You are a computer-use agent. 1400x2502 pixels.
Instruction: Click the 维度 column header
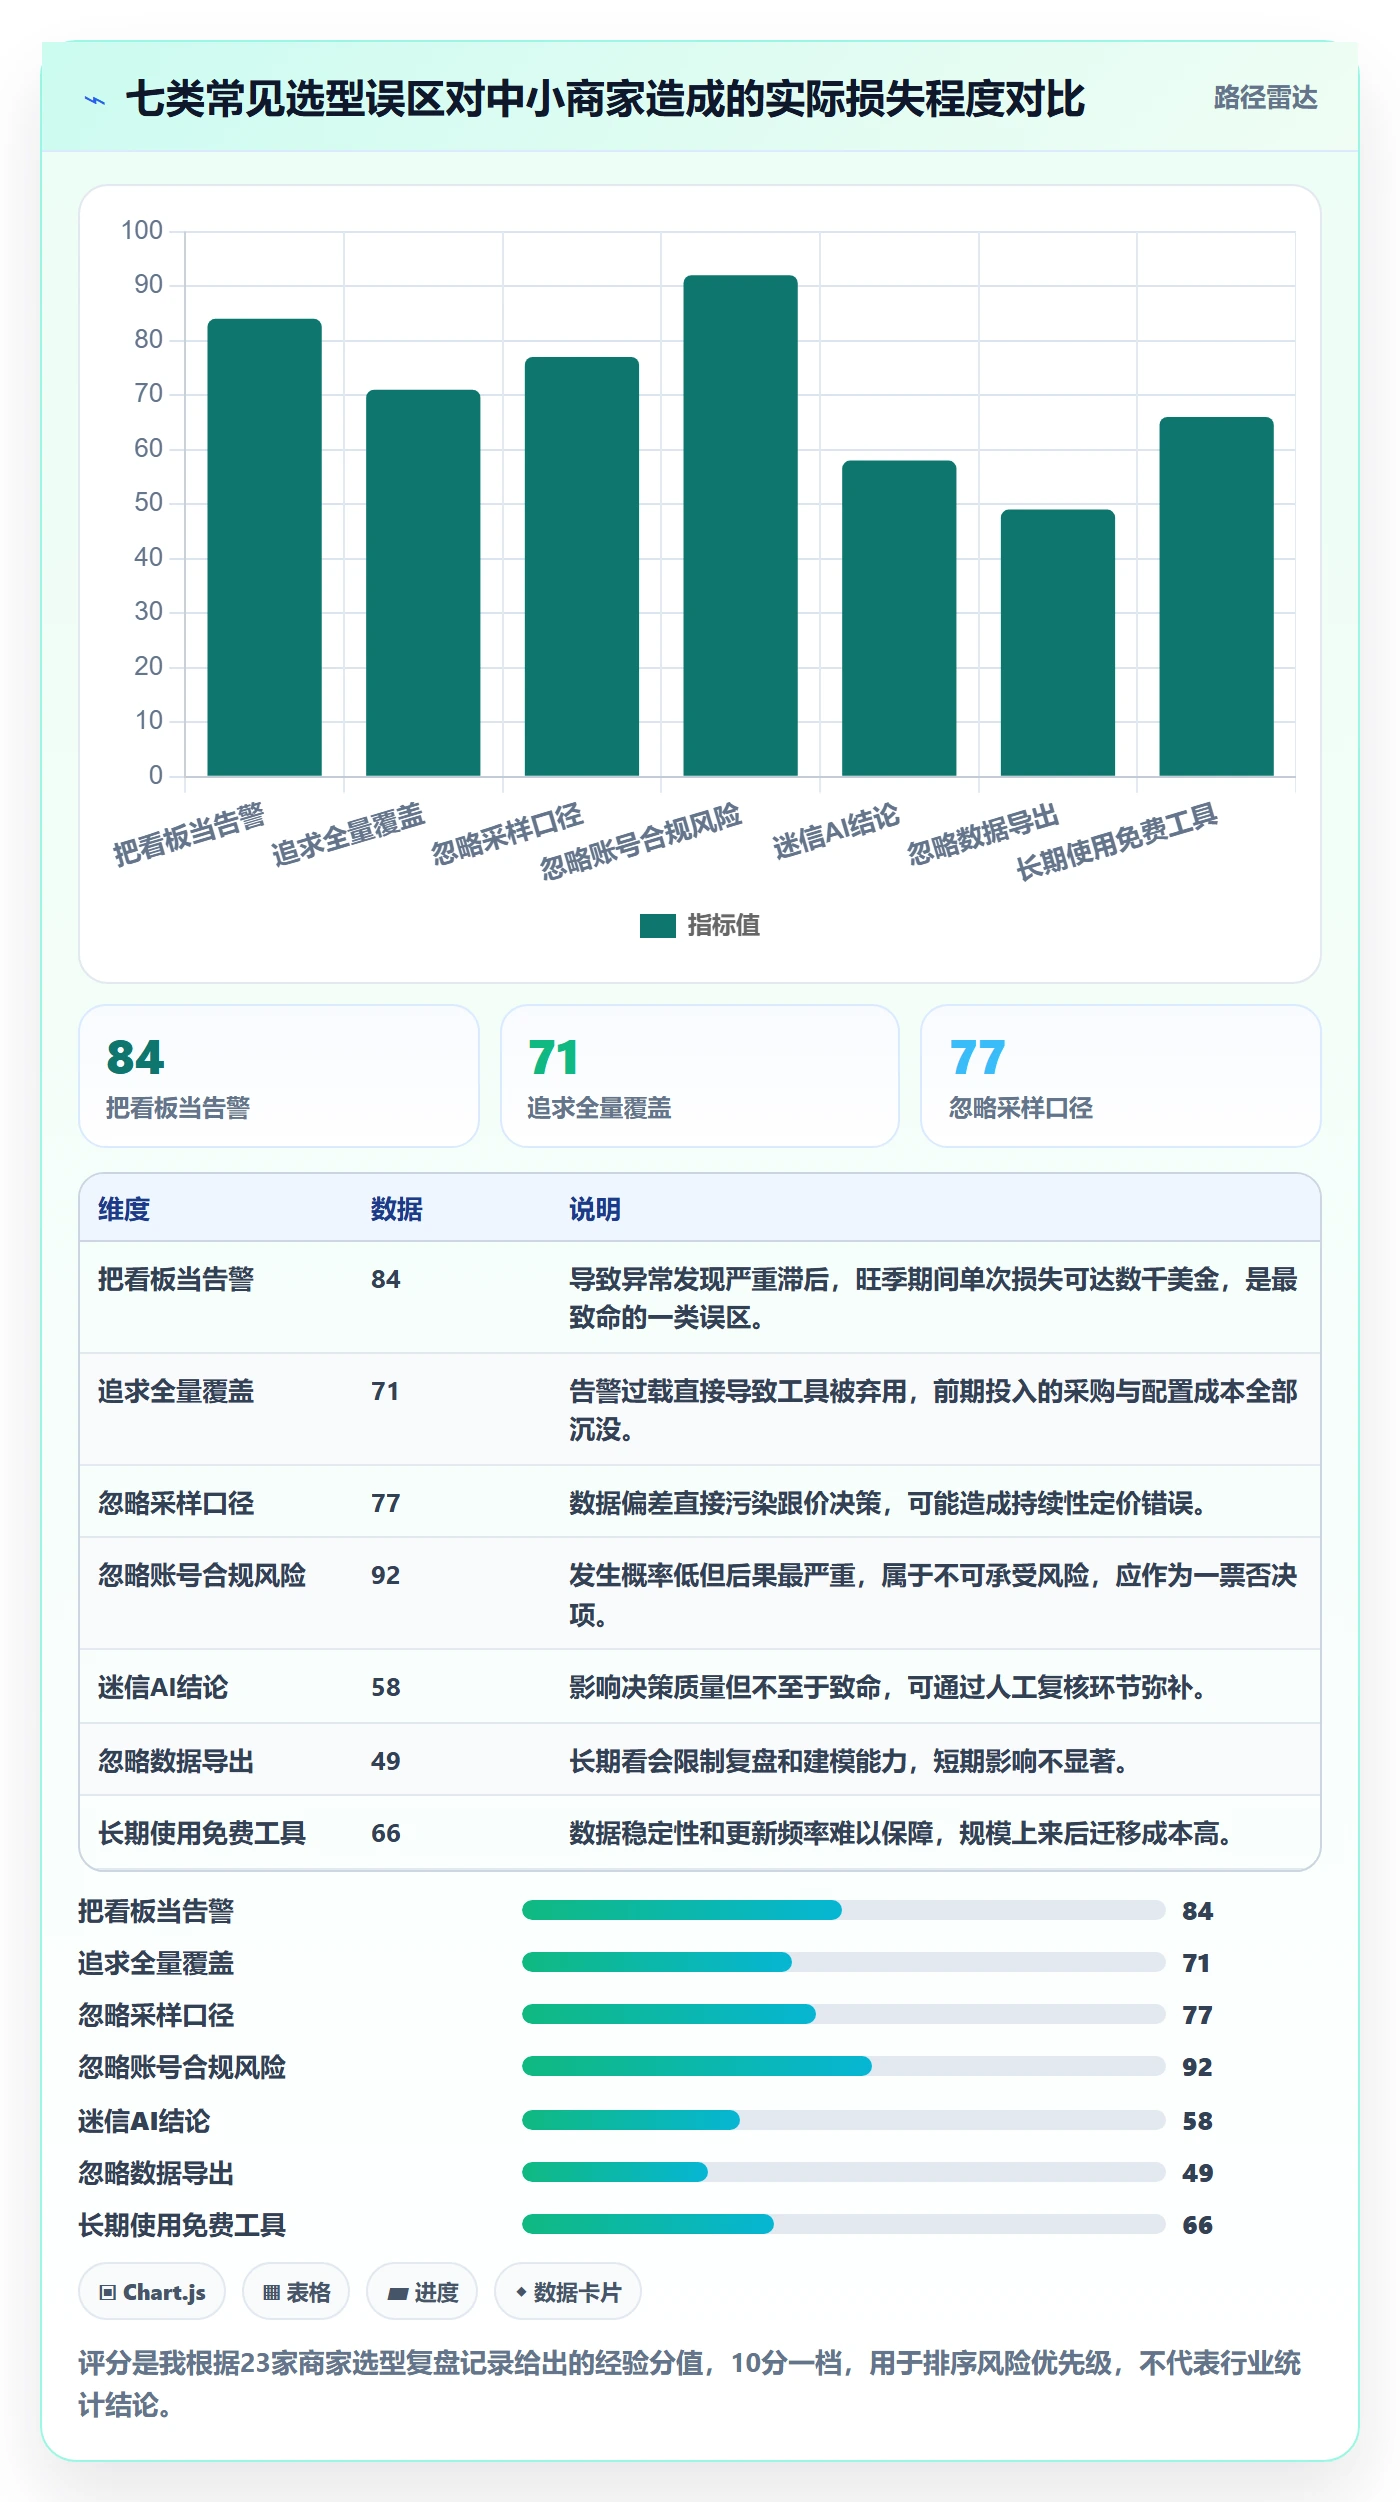pyautogui.click(x=124, y=1209)
